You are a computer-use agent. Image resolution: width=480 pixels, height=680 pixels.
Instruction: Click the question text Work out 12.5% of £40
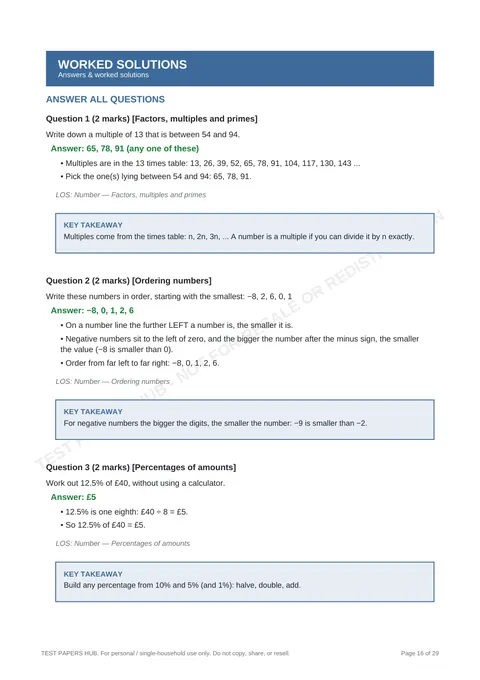[135, 483]
